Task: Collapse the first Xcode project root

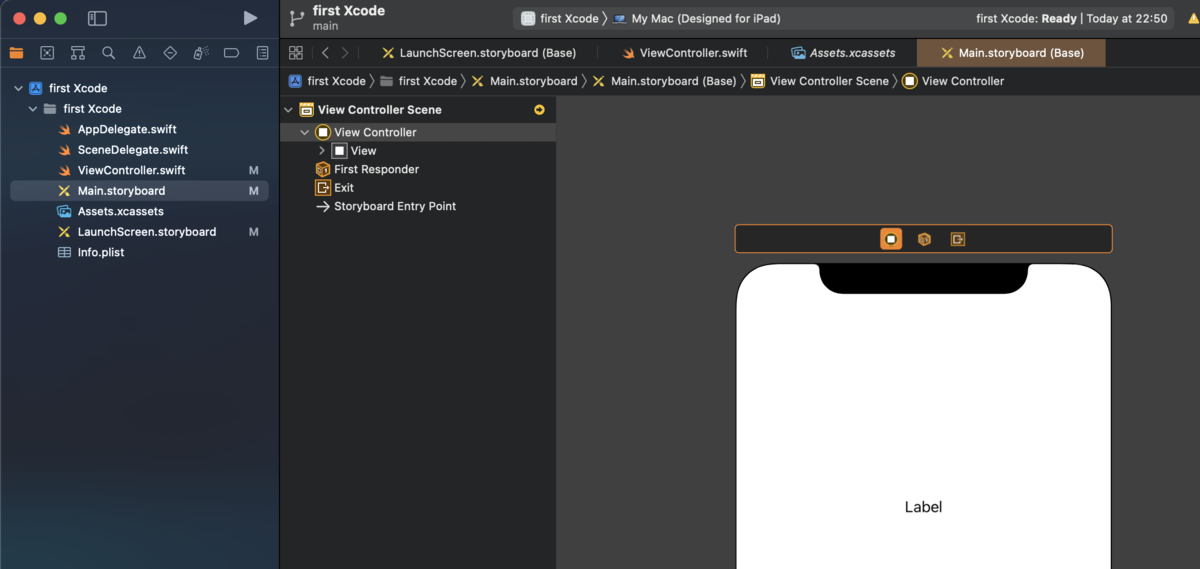Action: (18, 88)
